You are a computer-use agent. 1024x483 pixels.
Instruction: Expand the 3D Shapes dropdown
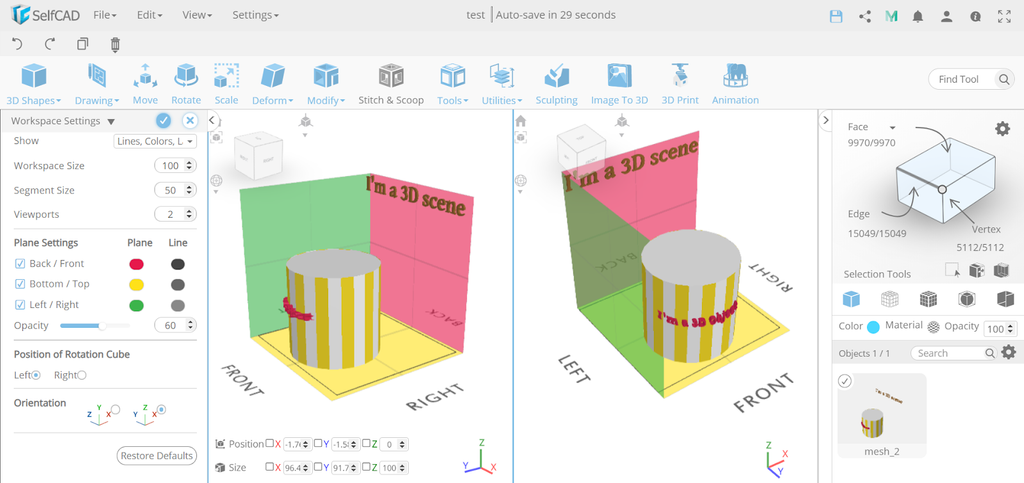(x=34, y=100)
